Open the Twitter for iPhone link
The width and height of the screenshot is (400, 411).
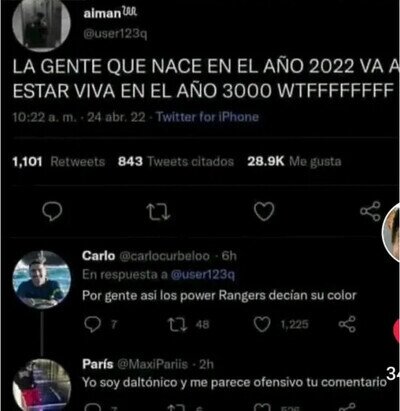(208, 117)
